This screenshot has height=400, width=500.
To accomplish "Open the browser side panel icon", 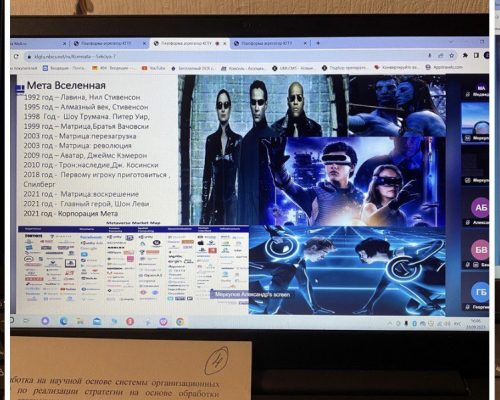I will point(476,56).
